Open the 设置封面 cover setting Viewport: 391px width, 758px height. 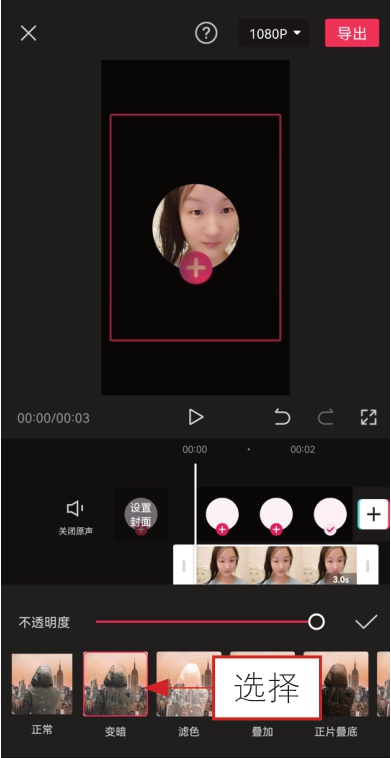[x=141, y=514]
